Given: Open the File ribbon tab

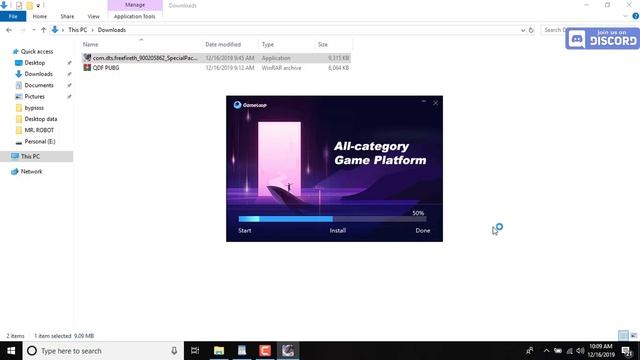Looking at the screenshot, I should 13,16.
